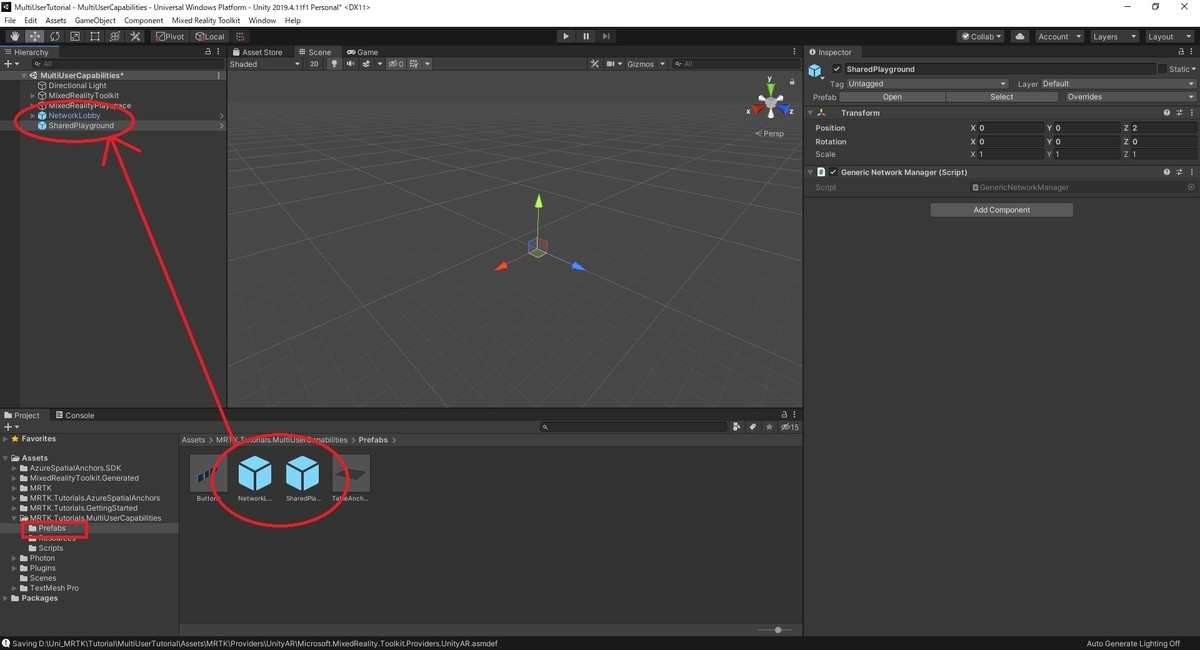
Task: Toggle Pivot handle position button
Action: tap(170, 36)
